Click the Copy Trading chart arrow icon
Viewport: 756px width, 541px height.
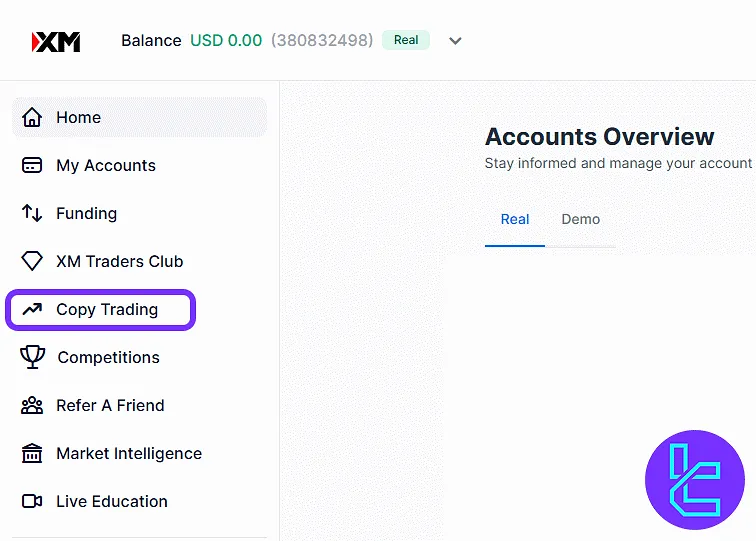(32, 309)
